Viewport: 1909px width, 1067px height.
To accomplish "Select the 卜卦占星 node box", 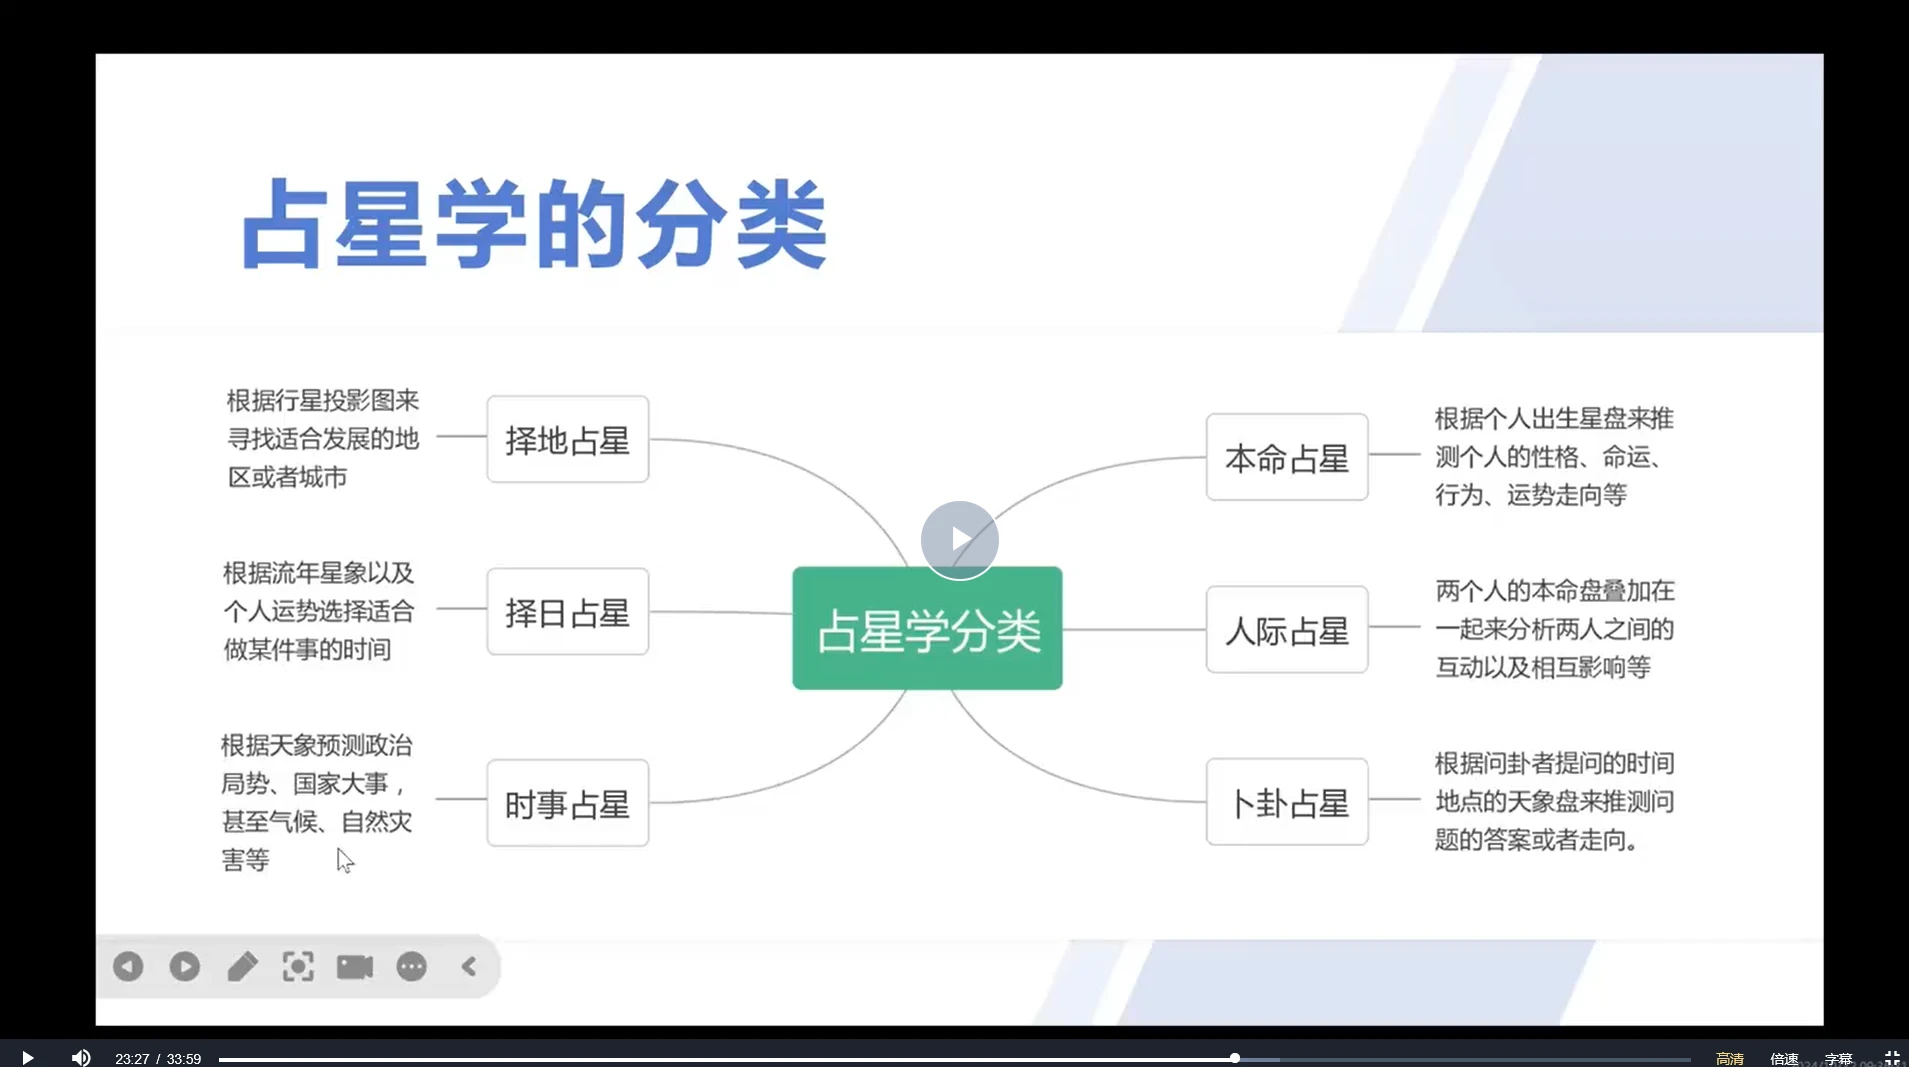I will [x=1286, y=802].
